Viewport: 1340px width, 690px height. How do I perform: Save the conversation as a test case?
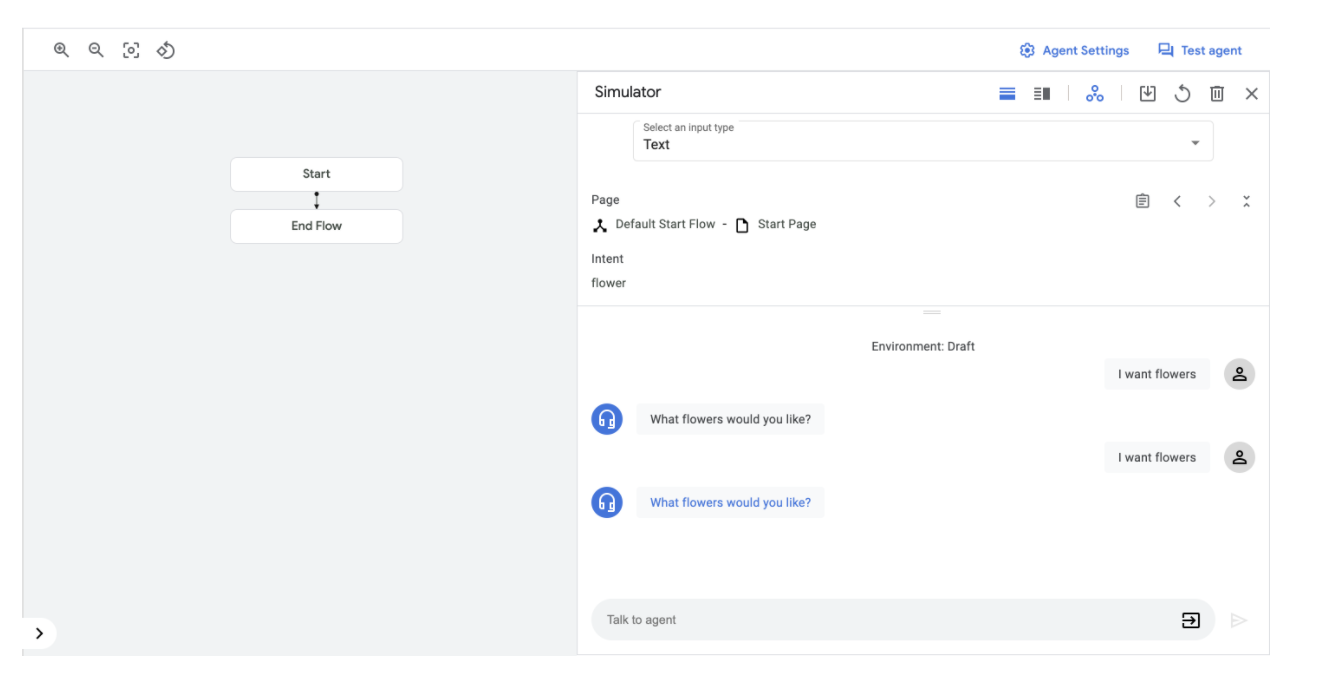click(1148, 93)
